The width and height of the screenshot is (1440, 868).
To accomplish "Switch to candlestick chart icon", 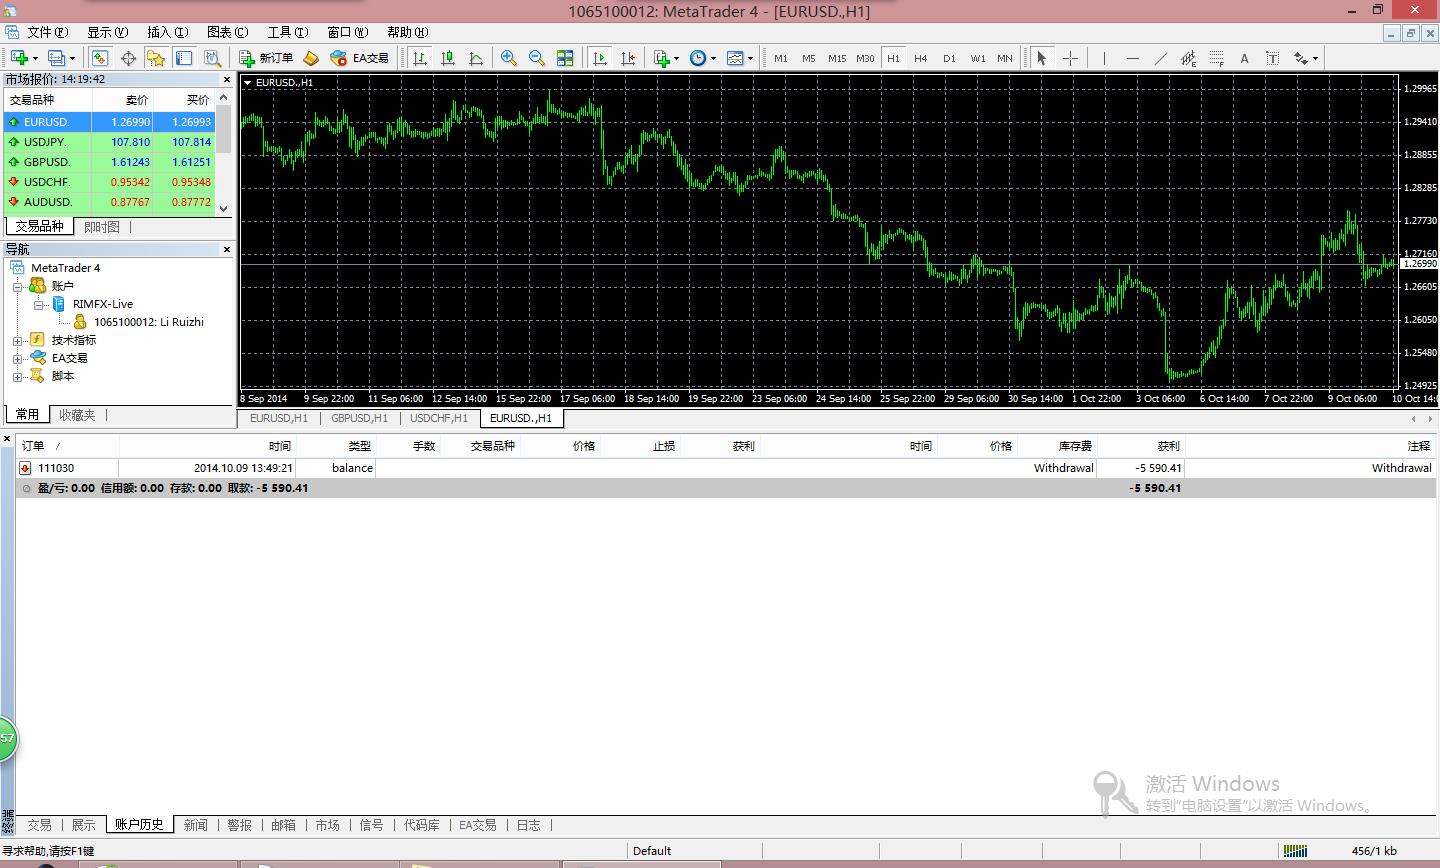I will [x=448, y=58].
